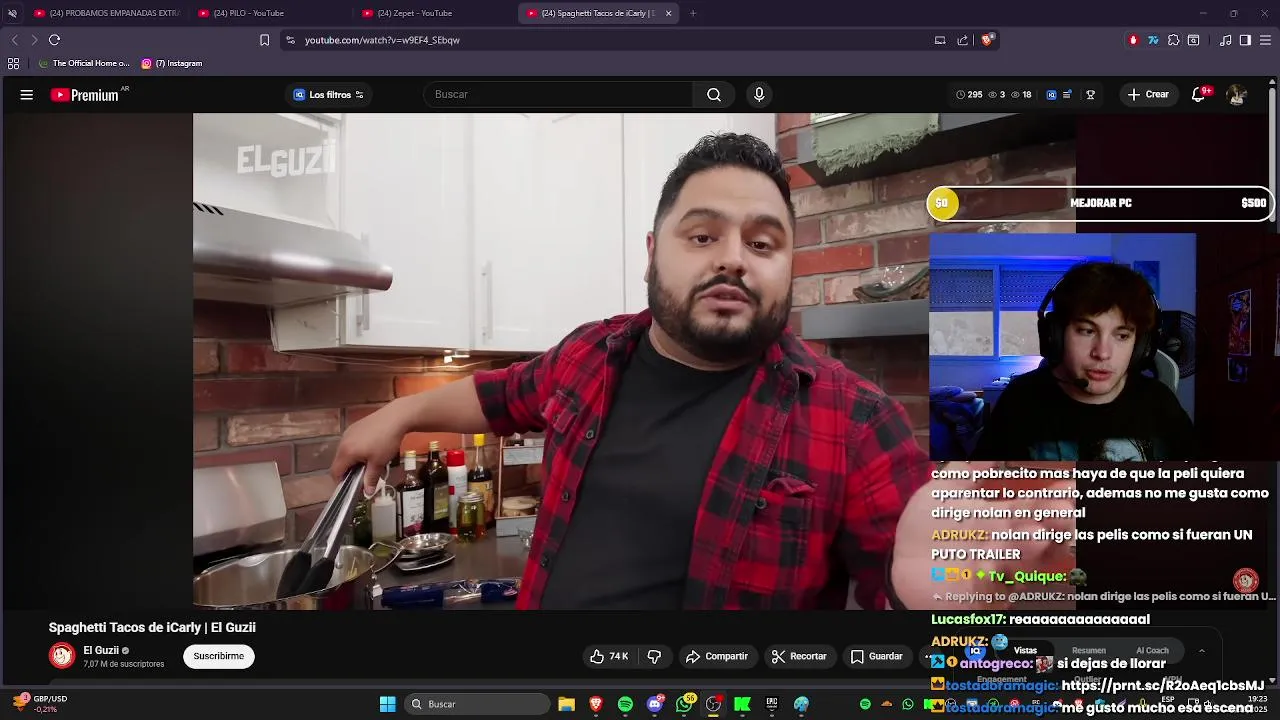Open The Official Home bookmark

pyautogui.click(x=83, y=63)
